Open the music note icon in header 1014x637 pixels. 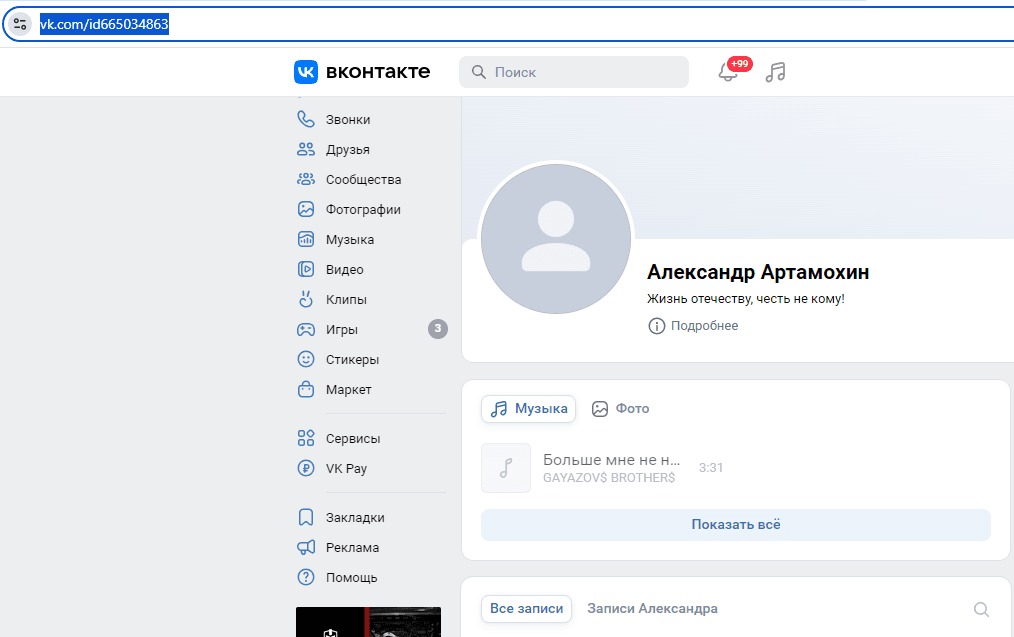(775, 72)
